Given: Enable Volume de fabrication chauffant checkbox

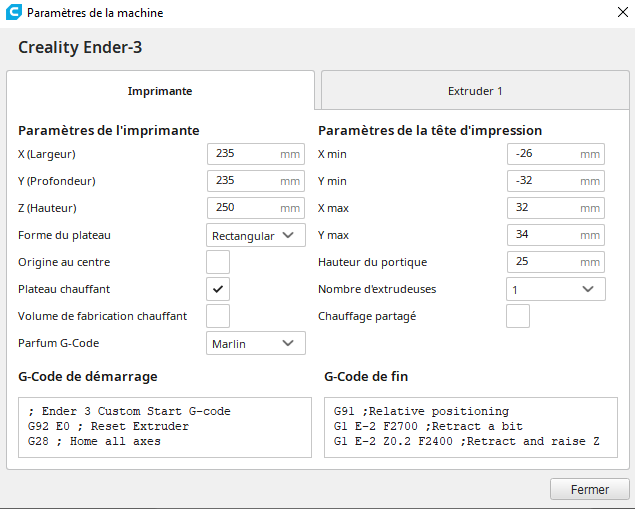Looking at the screenshot, I should click(218, 316).
